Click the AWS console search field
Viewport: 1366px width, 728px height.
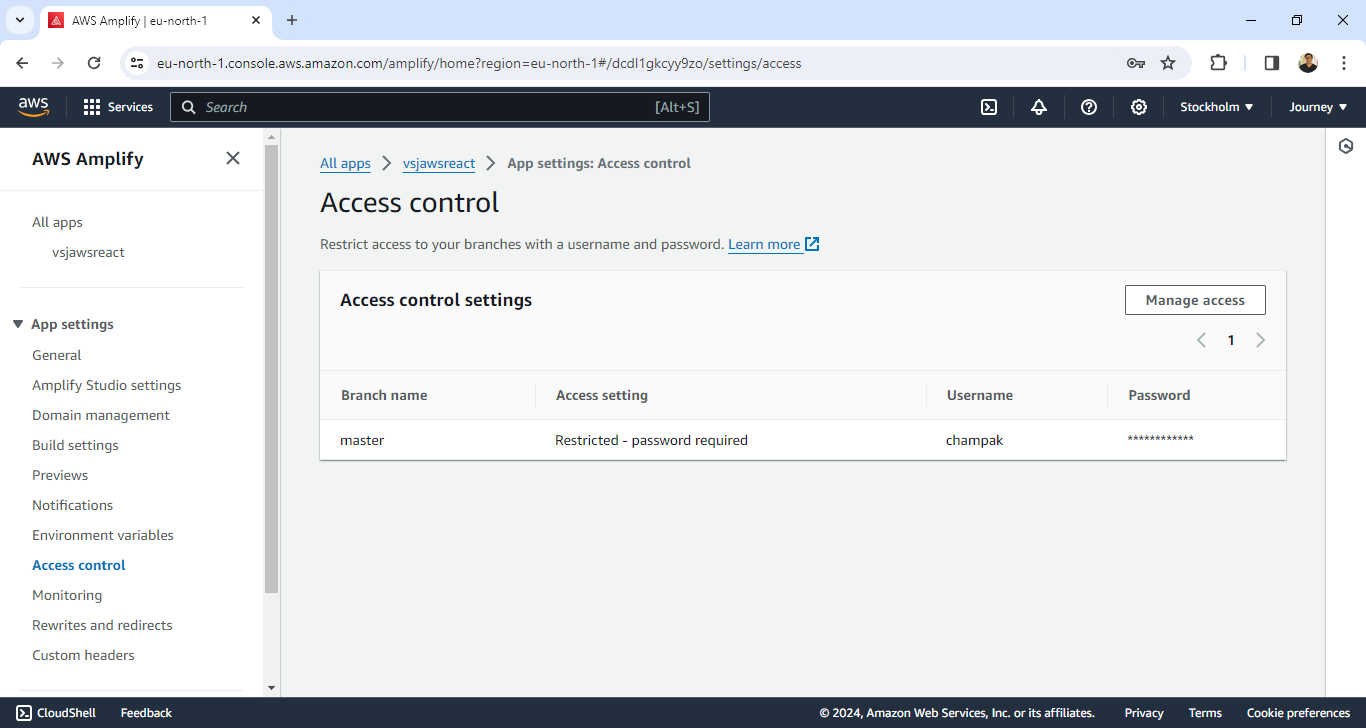click(440, 107)
